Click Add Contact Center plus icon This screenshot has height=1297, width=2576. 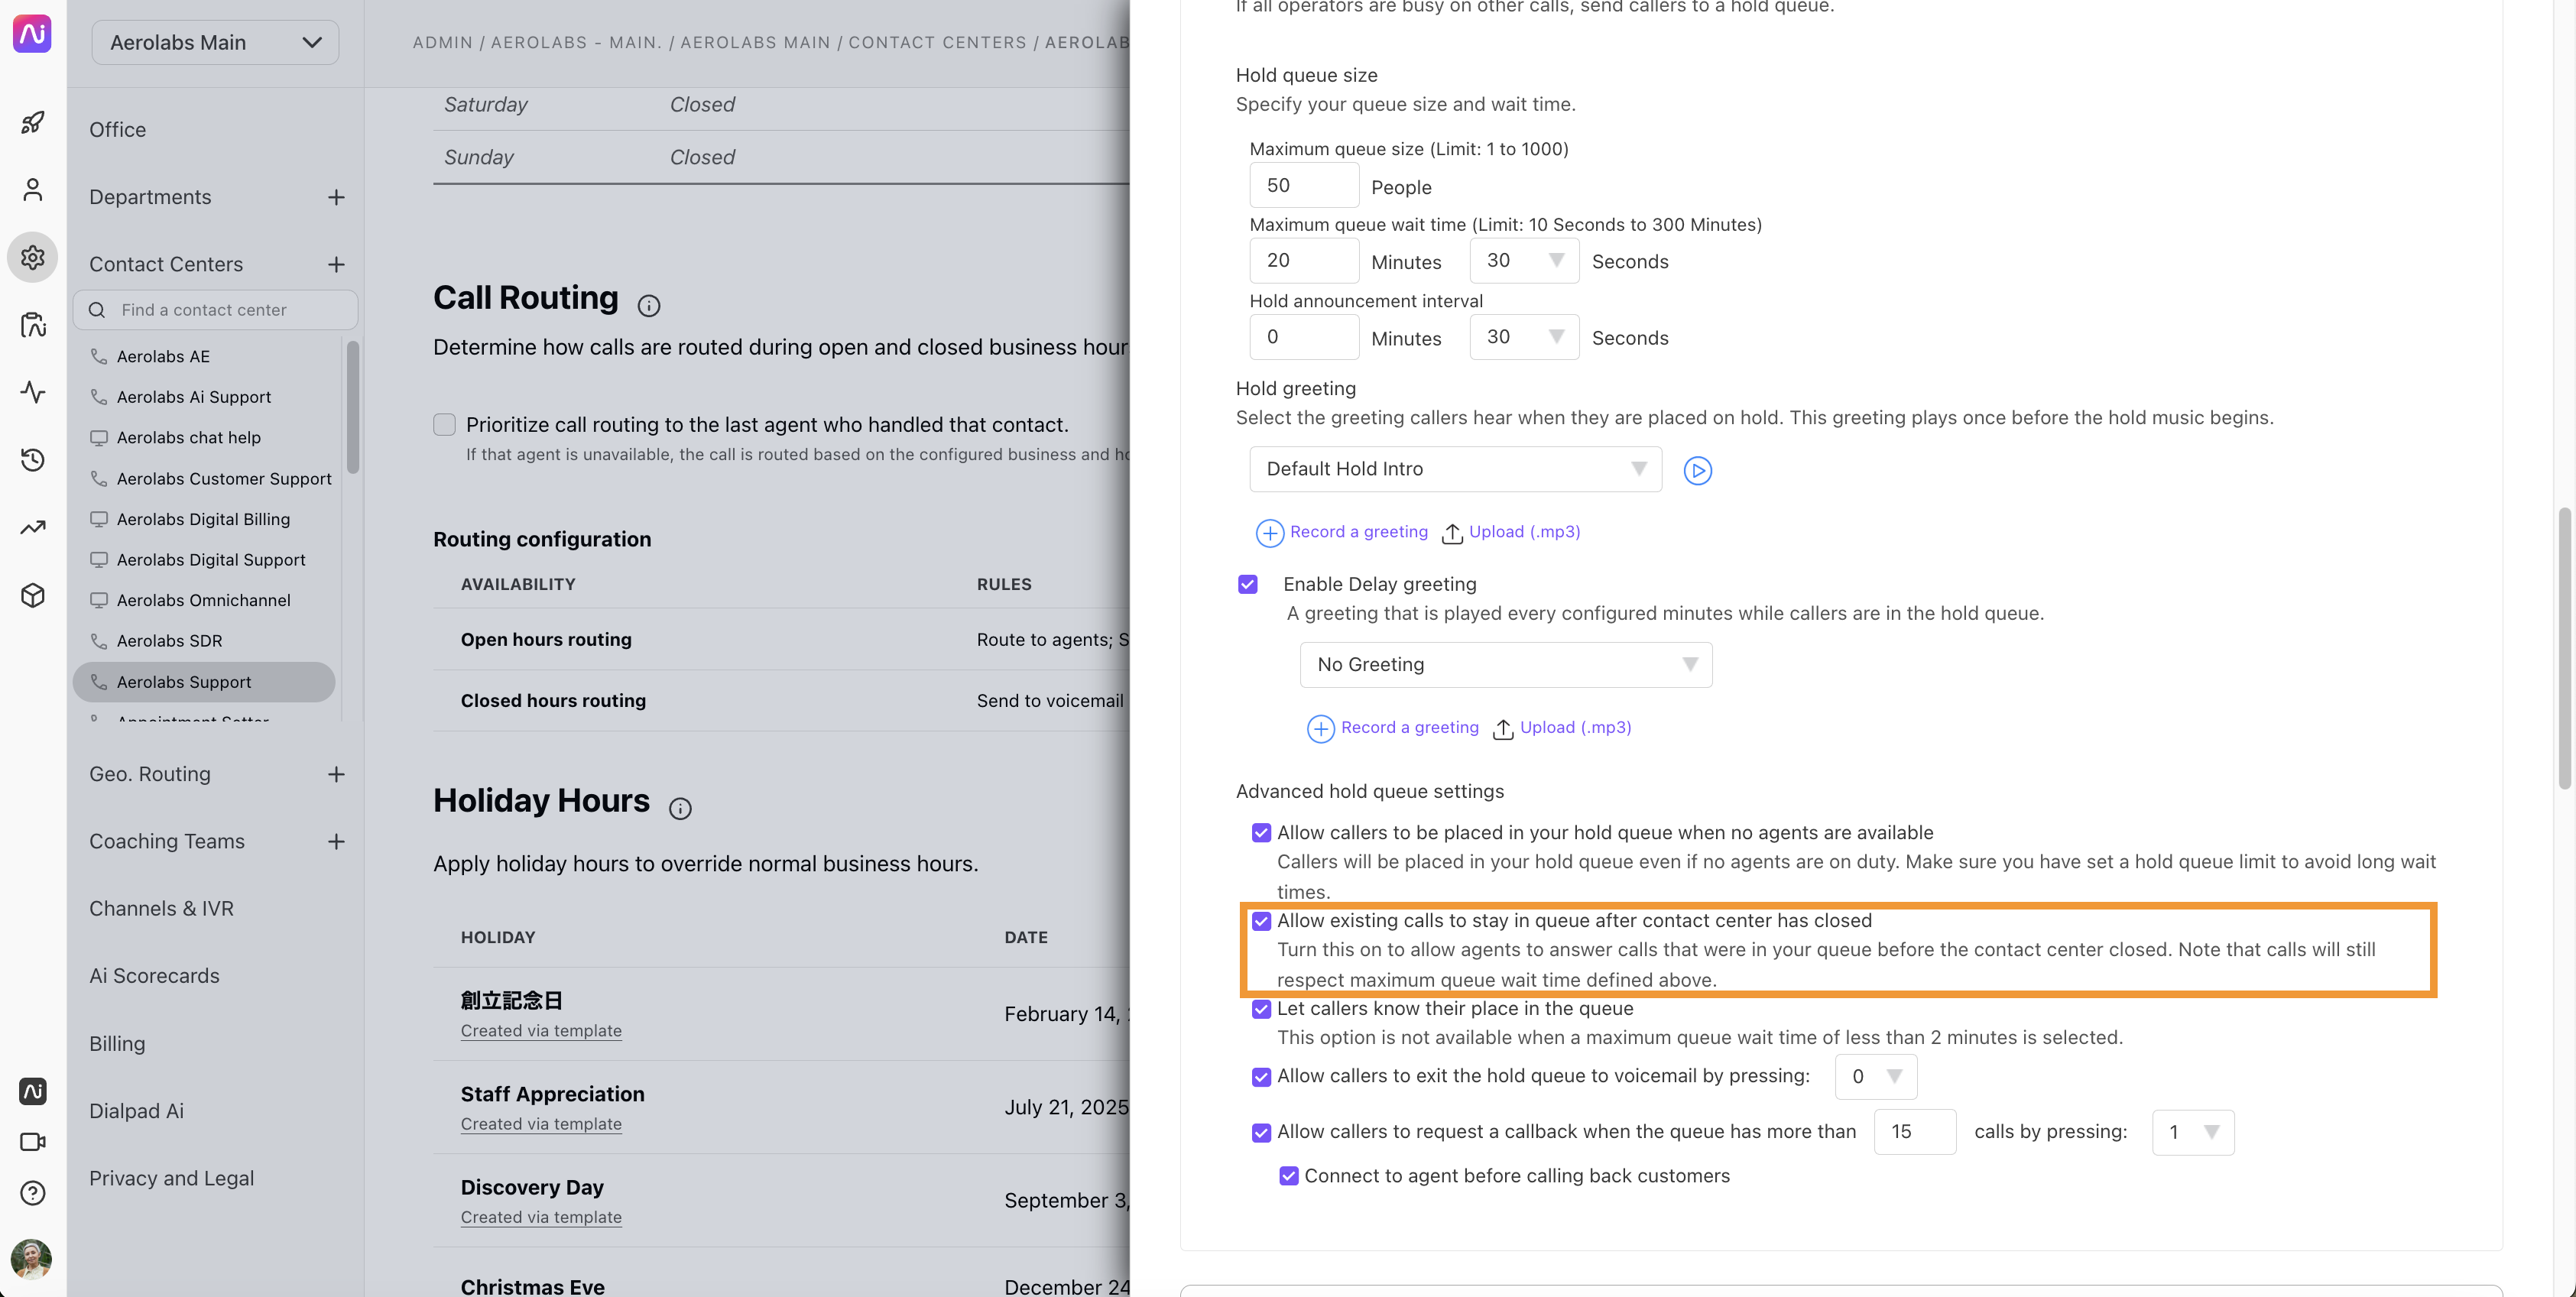(333, 264)
